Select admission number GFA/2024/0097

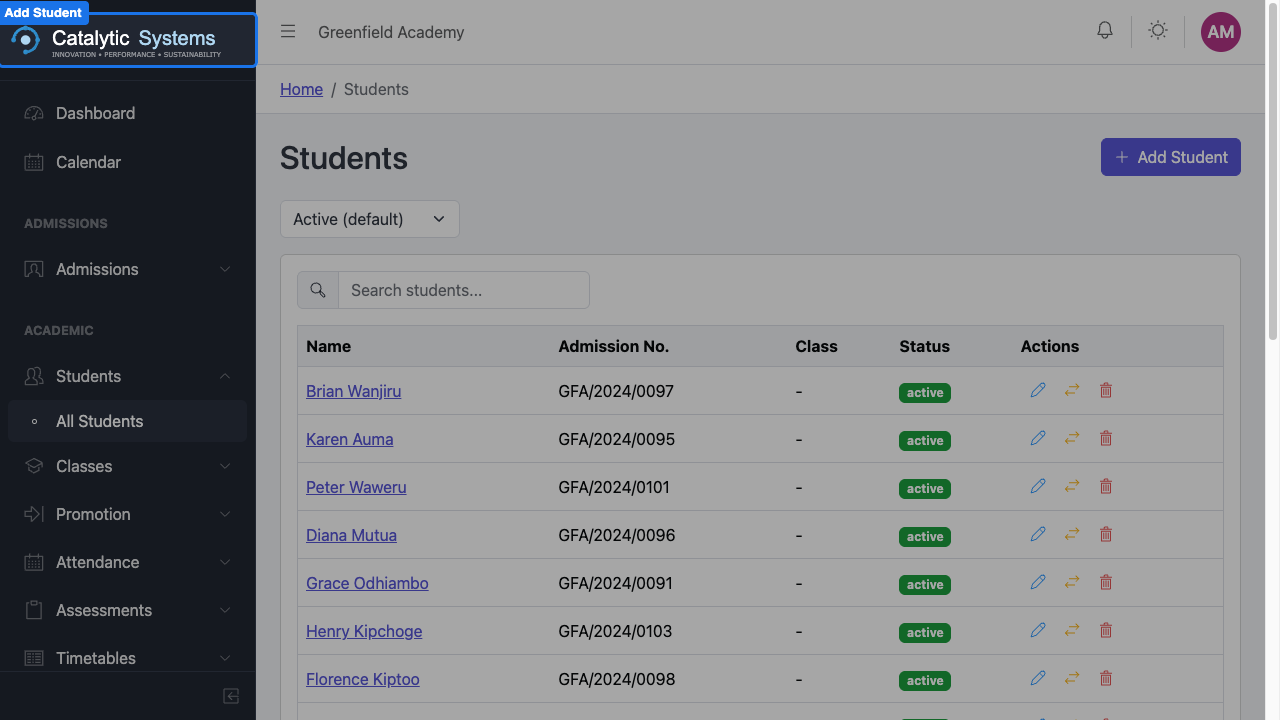coord(616,391)
